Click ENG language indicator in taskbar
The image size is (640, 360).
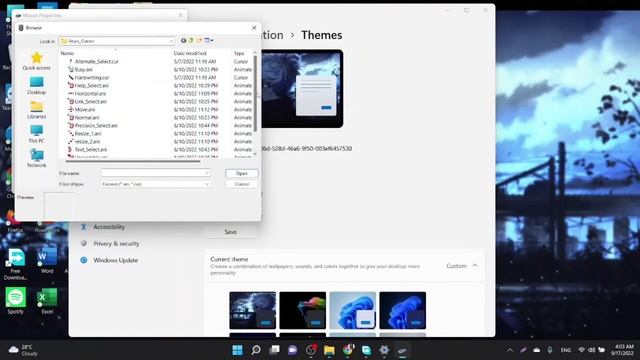[x=566, y=350]
